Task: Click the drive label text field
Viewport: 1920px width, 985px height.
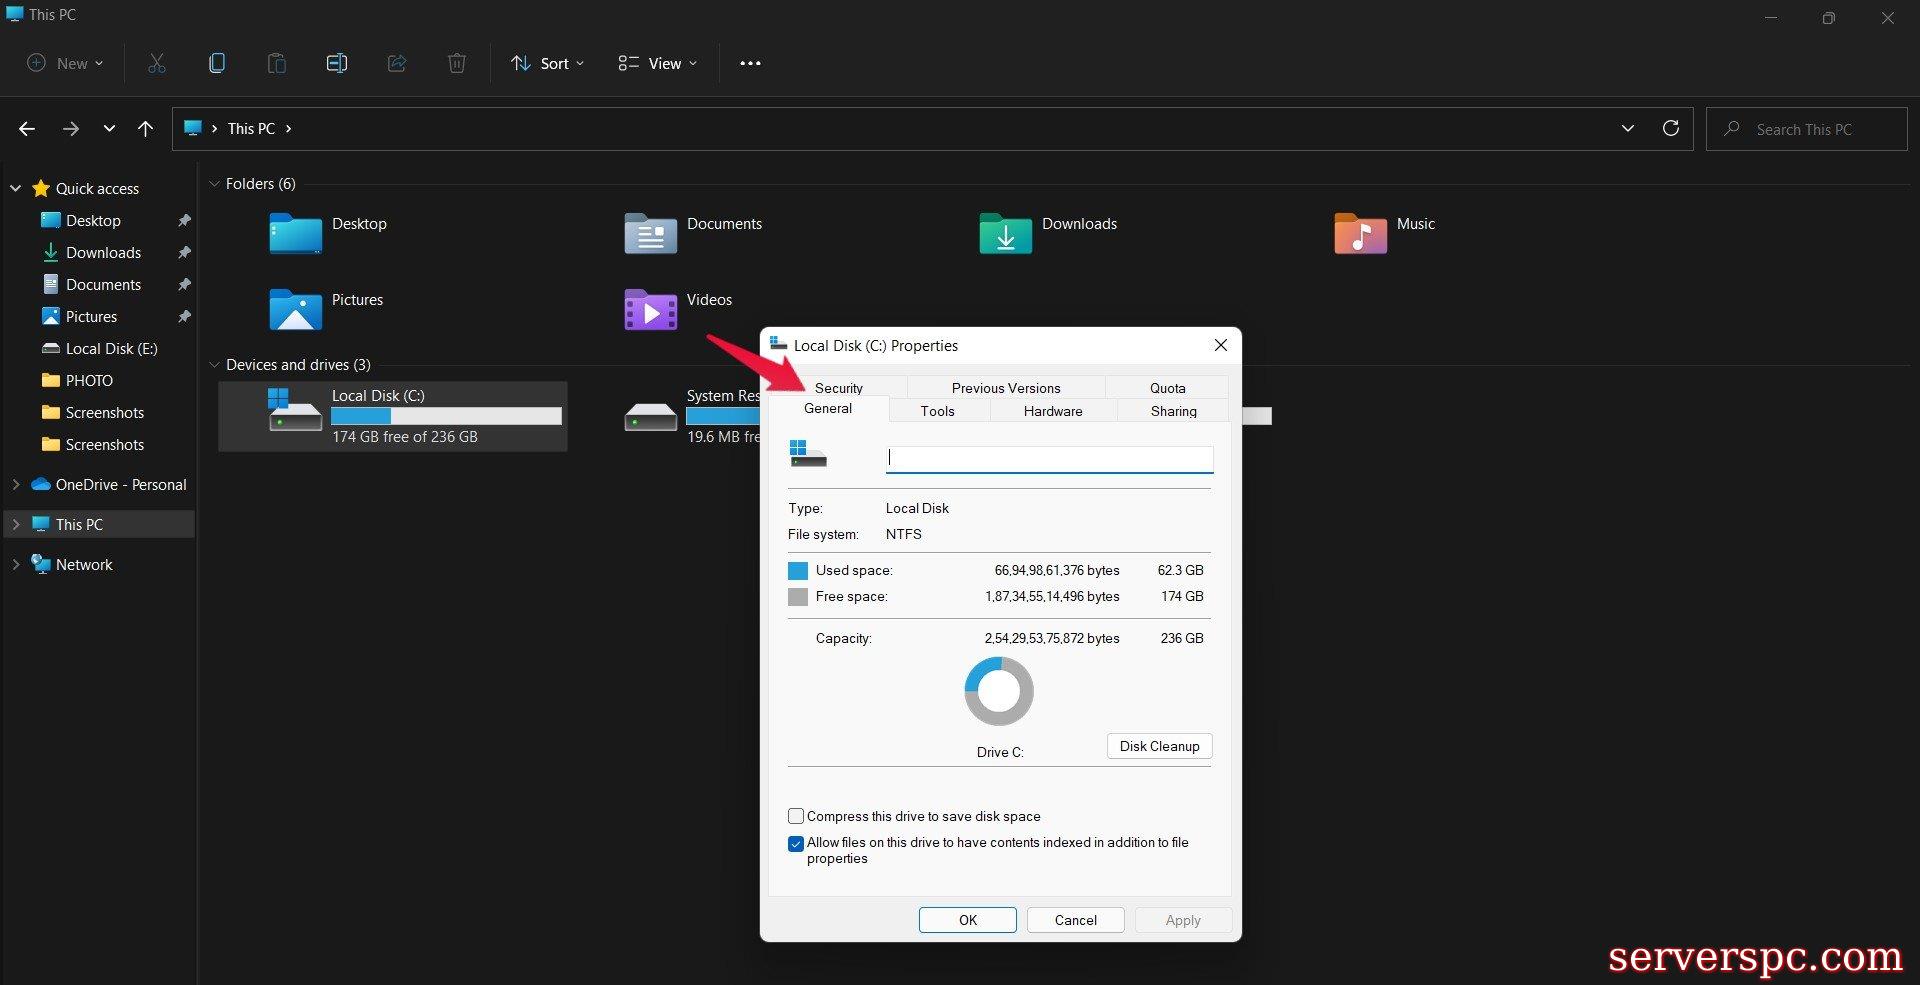Action: [x=1049, y=458]
